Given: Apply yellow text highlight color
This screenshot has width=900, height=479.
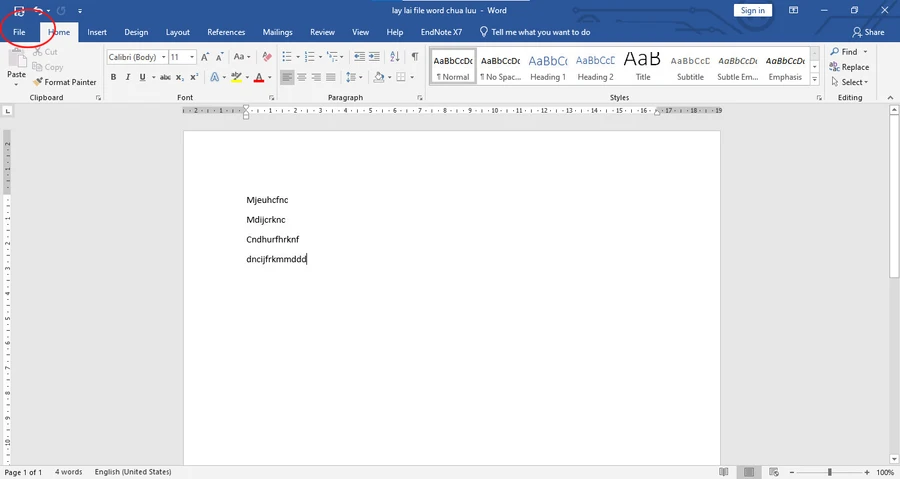Looking at the screenshot, I should click(236, 77).
